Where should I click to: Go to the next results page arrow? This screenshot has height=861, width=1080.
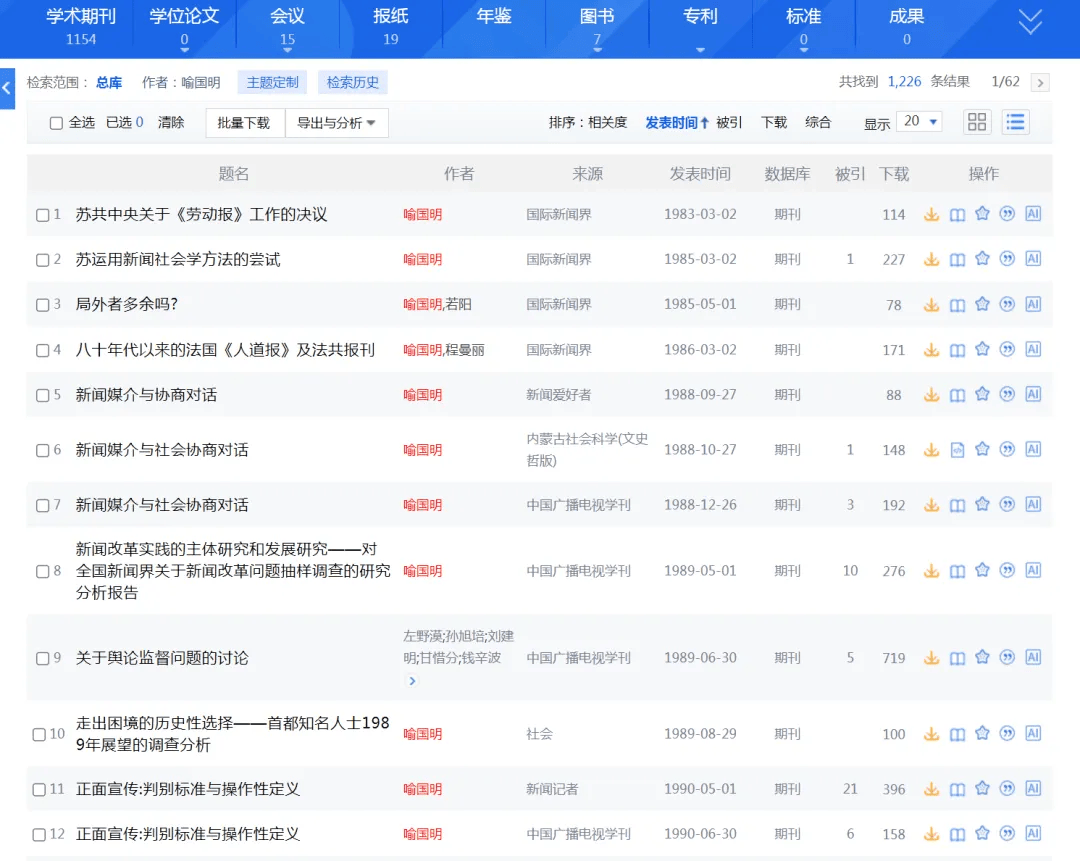tap(1040, 83)
